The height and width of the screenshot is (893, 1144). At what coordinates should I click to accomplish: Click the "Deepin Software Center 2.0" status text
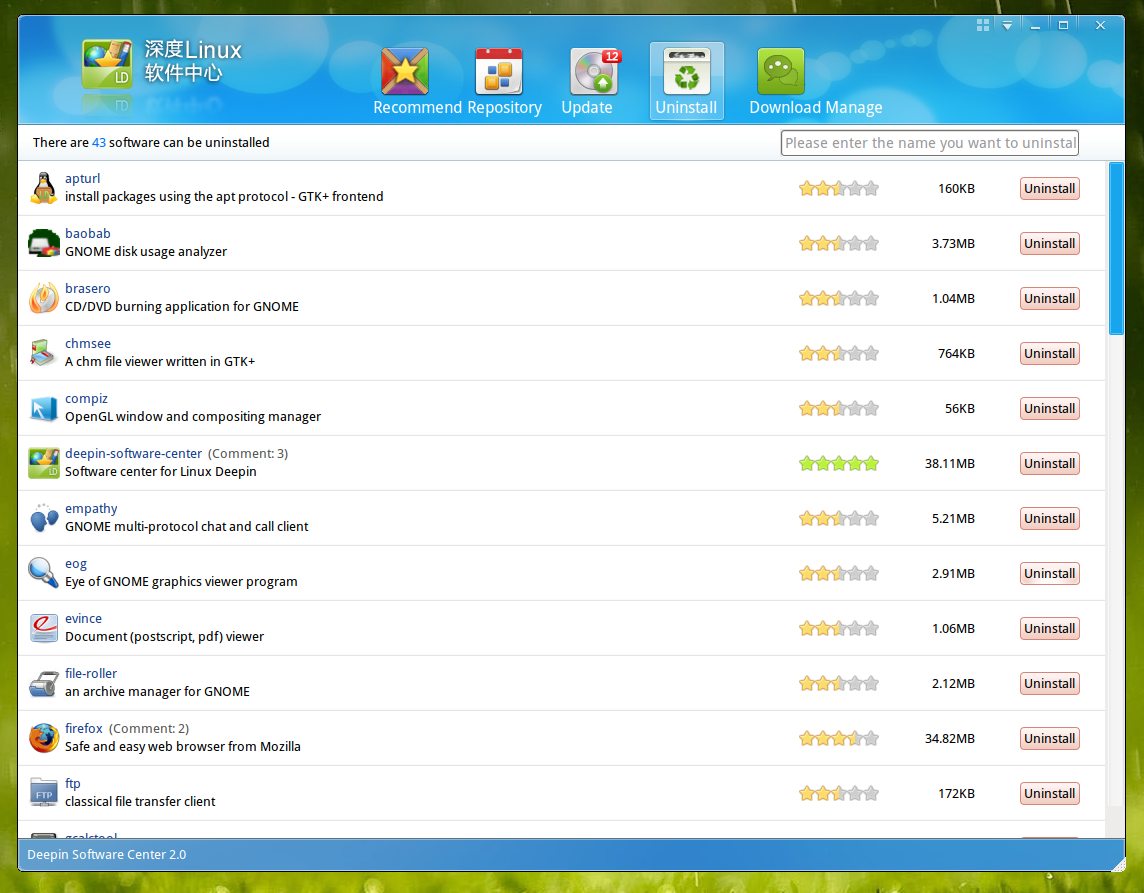click(x=107, y=854)
